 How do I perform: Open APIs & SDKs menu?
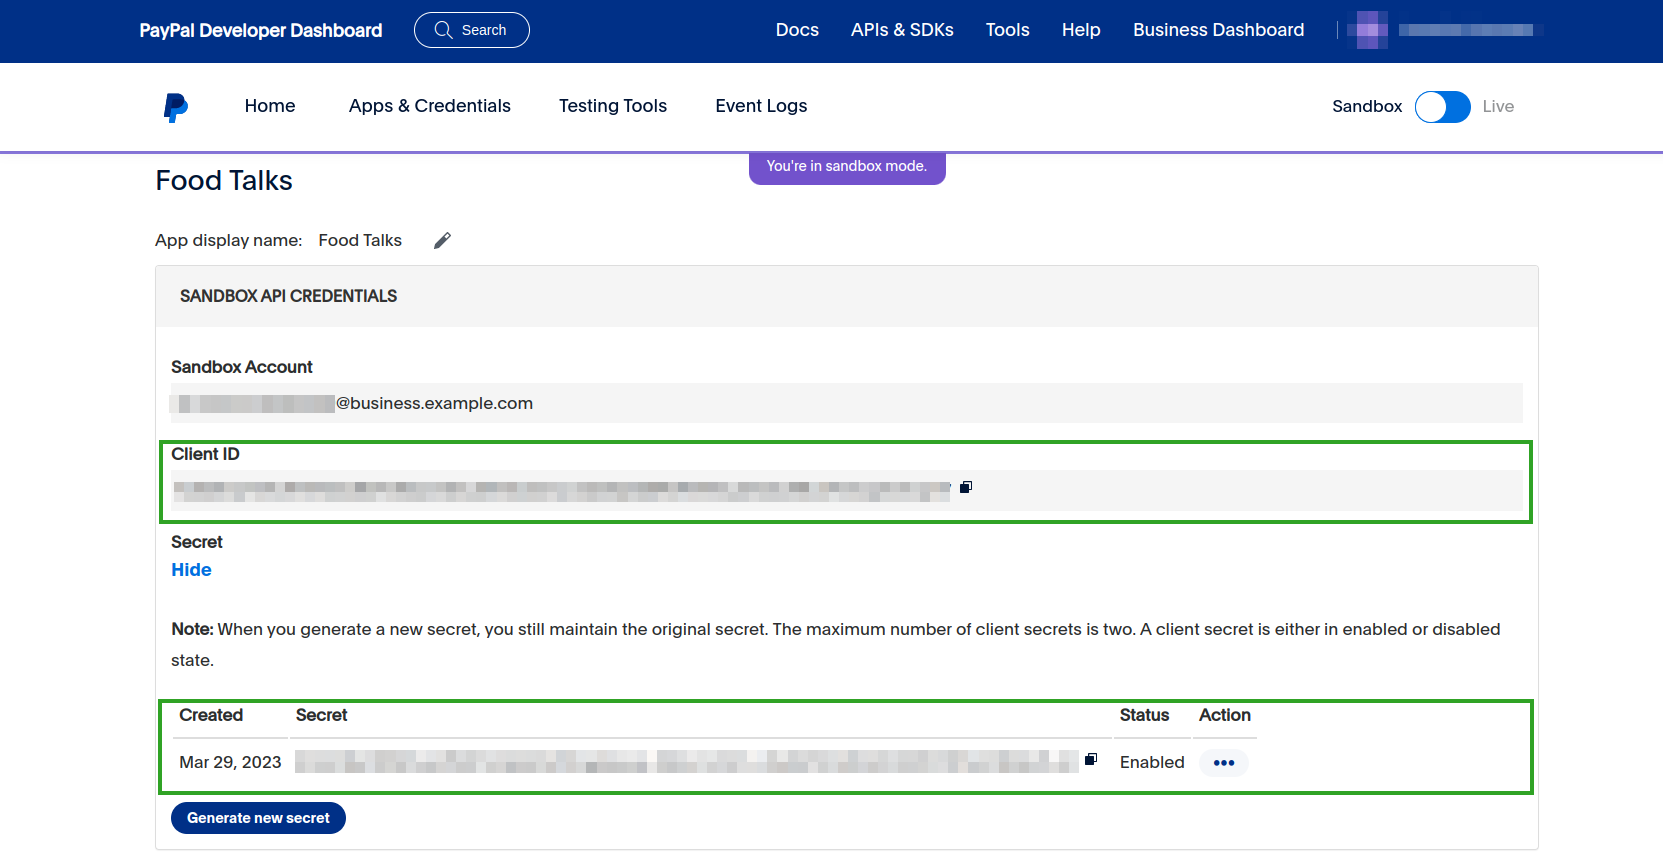click(902, 30)
